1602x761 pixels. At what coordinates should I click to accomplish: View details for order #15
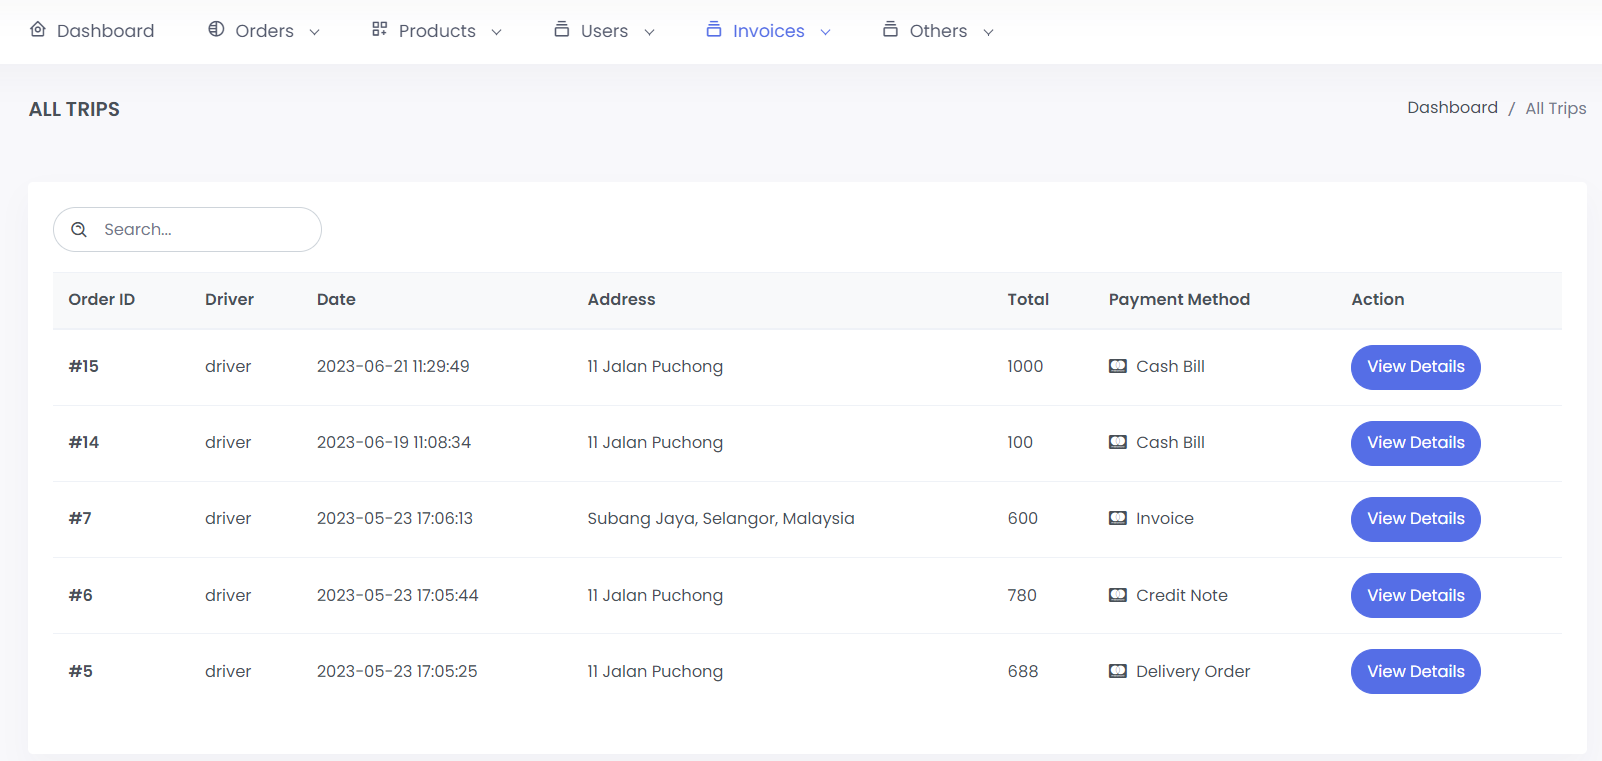point(1415,367)
